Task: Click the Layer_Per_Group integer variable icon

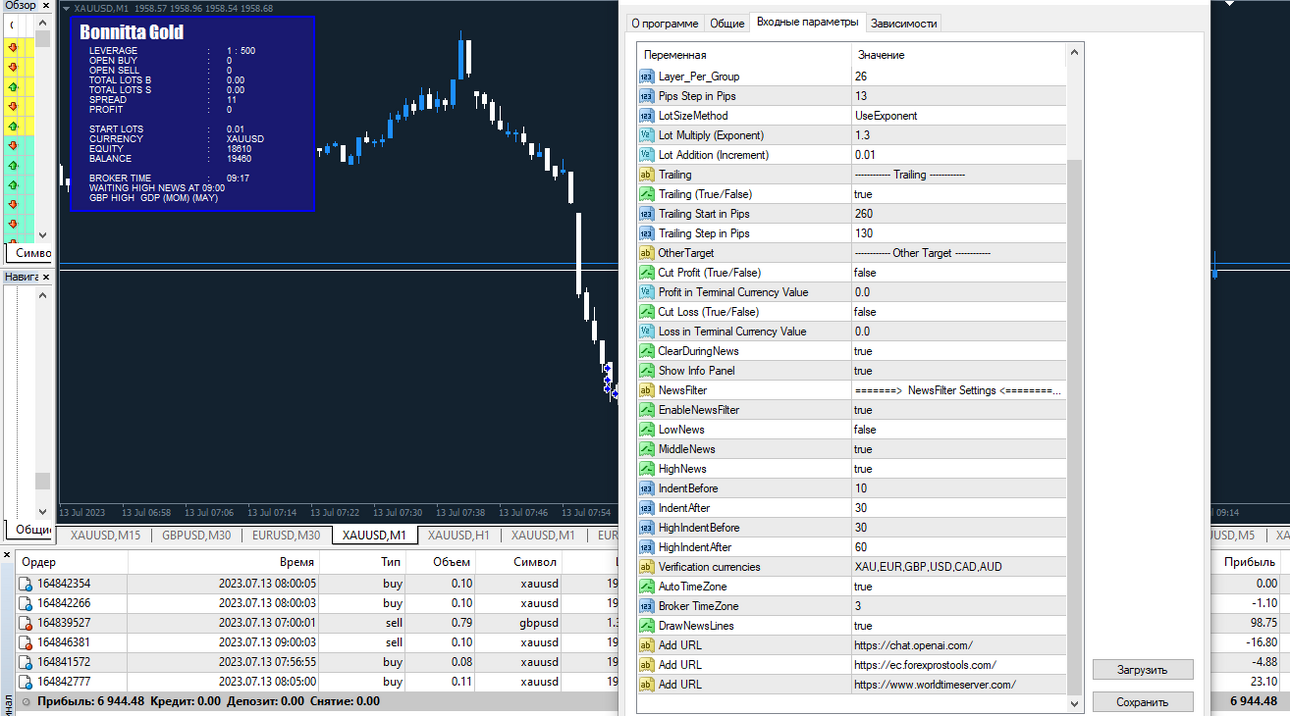Action: point(646,76)
